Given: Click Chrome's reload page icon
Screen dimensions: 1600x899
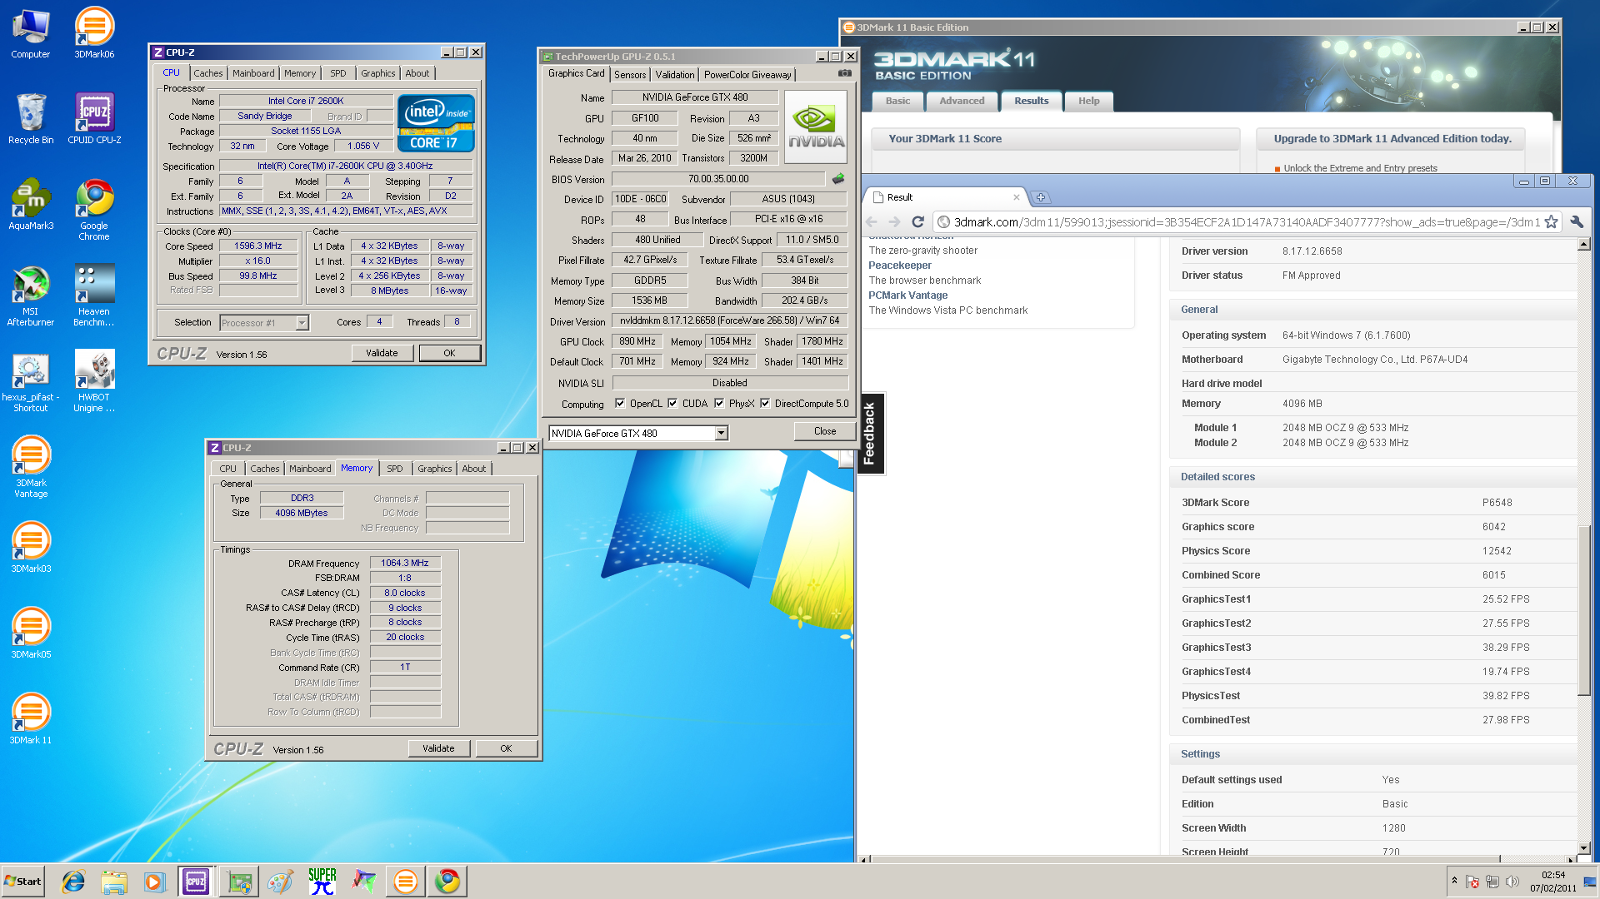Looking at the screenshot, I should click(917, 222).
